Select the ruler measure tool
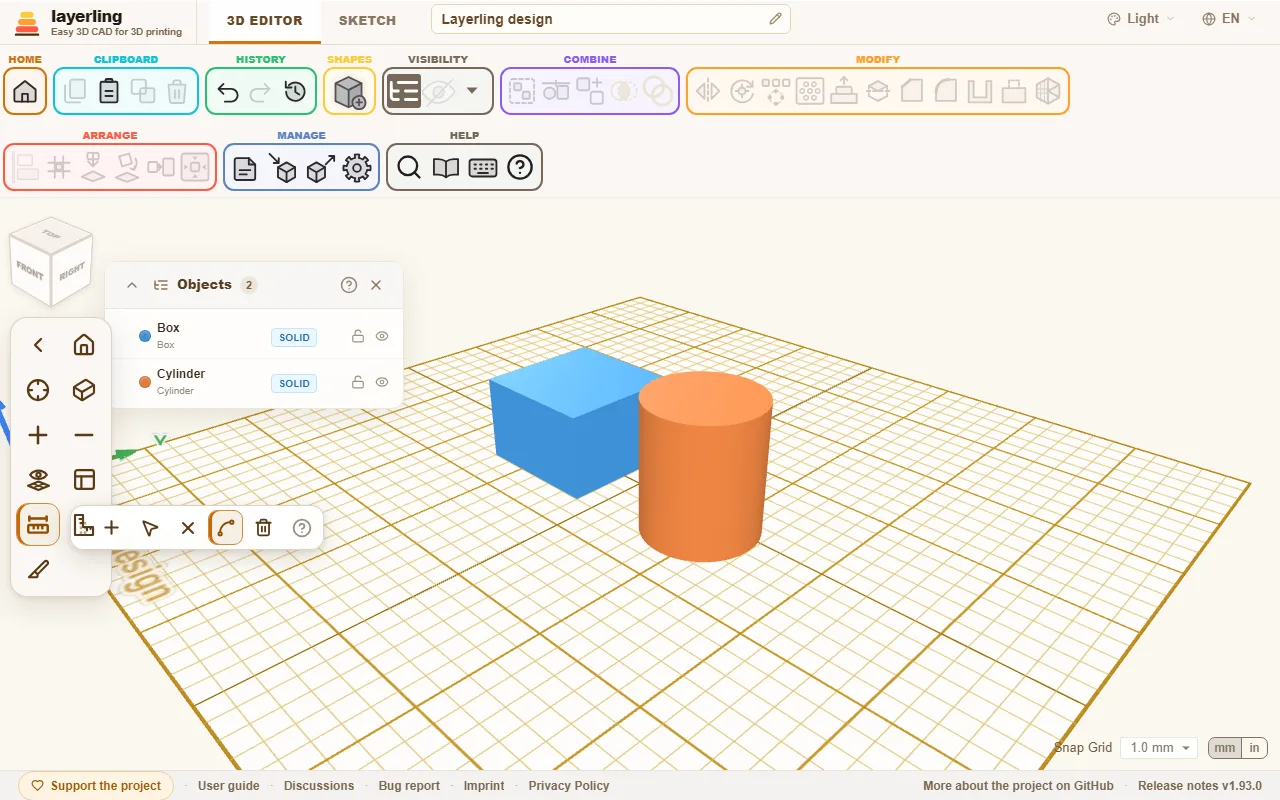The height and width of the screenshot is (800, 1280). point(38,525)
